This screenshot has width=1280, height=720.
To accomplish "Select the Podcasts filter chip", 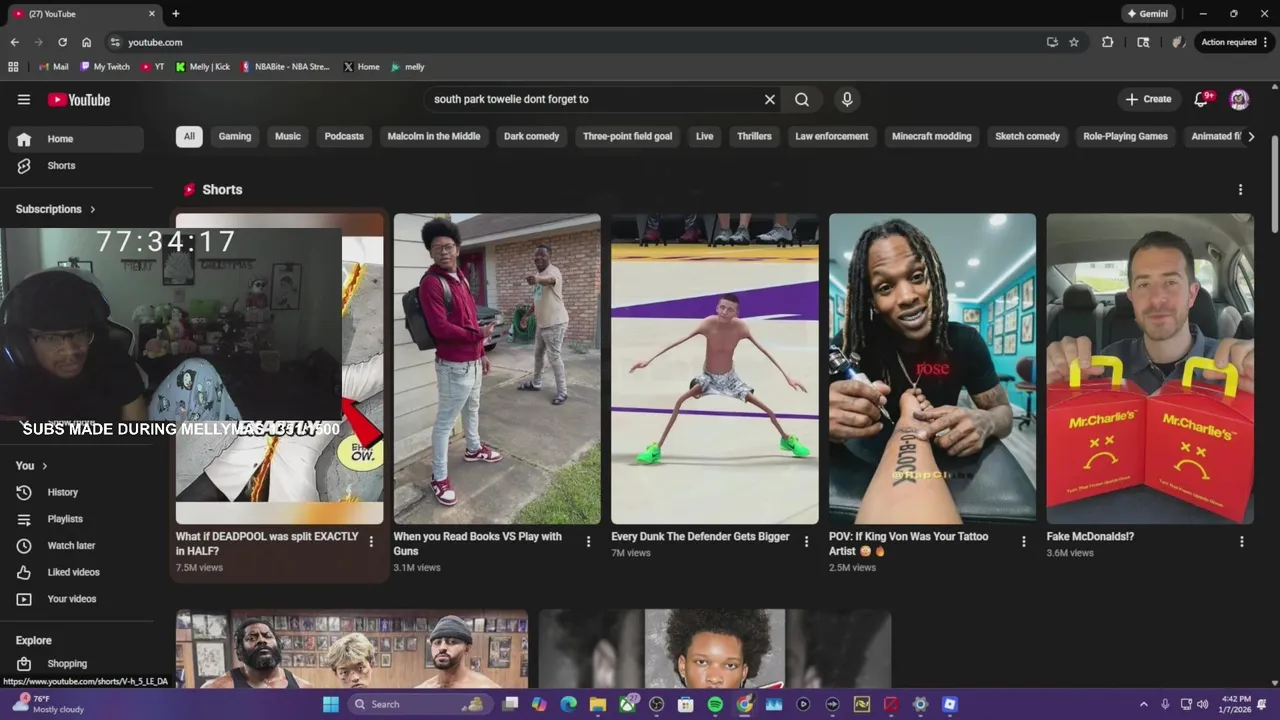I will (x=344, y=136).
